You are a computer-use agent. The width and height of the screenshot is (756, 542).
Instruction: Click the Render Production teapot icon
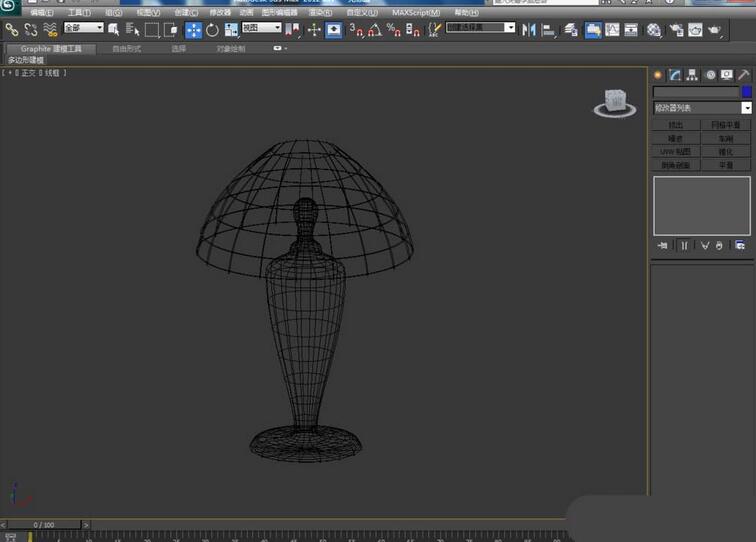(715, 30)
